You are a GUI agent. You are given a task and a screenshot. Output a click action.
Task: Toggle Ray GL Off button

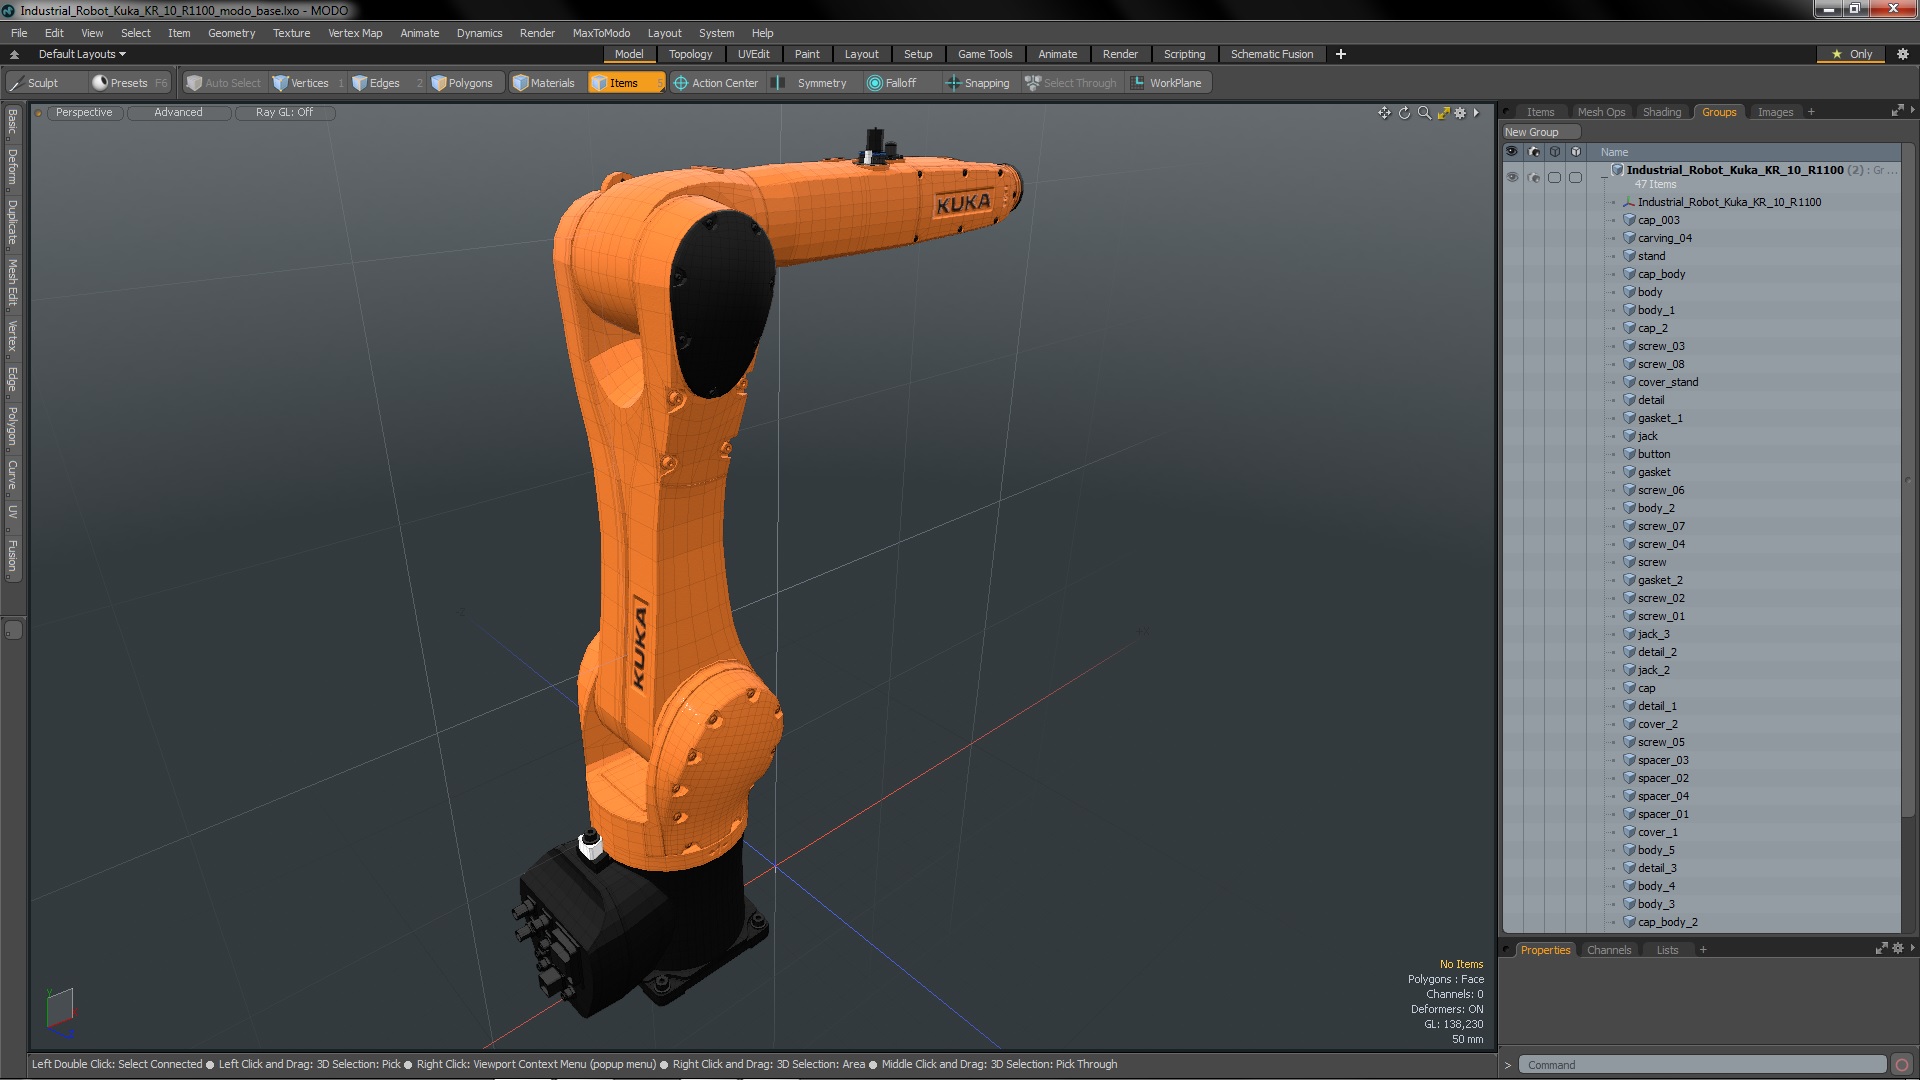[284, 113]
